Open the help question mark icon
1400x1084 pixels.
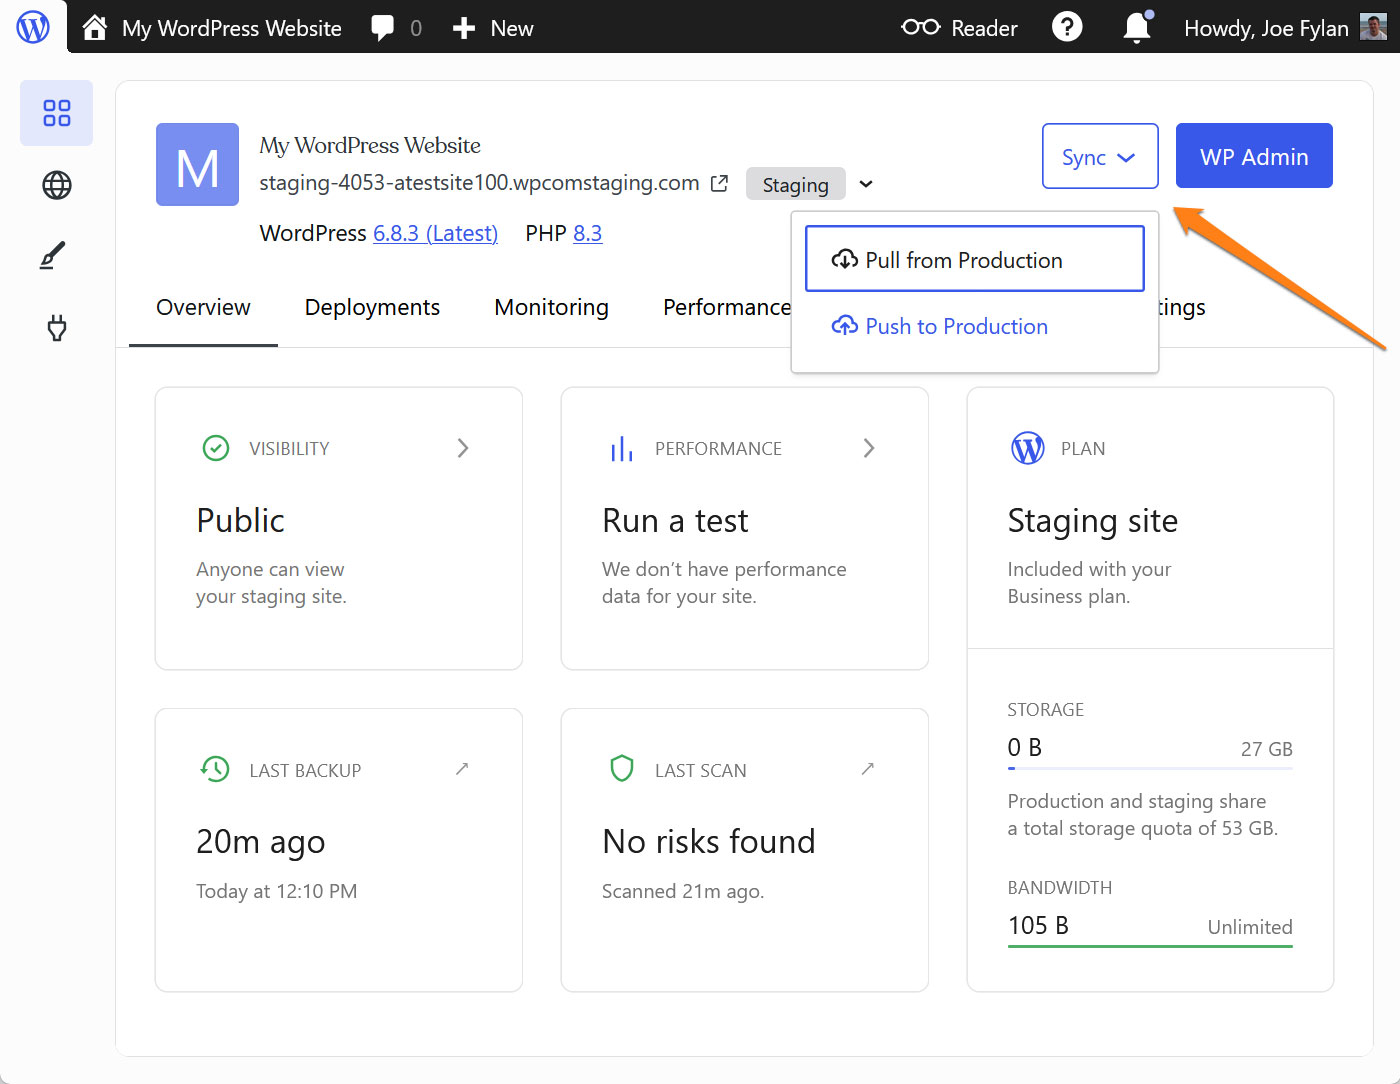pos(1067,27)
